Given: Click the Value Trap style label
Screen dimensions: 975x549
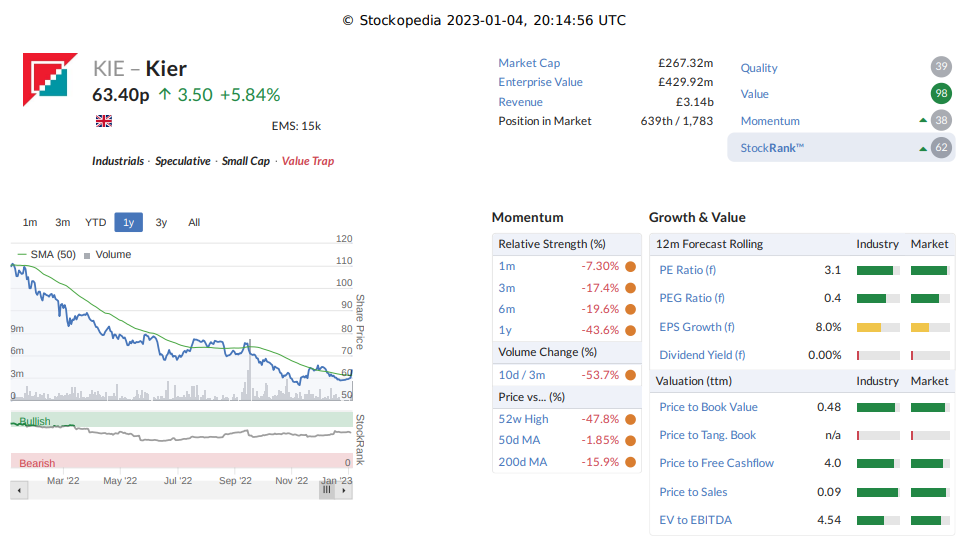Looking at the screenshot, I should tap(308, 161).
